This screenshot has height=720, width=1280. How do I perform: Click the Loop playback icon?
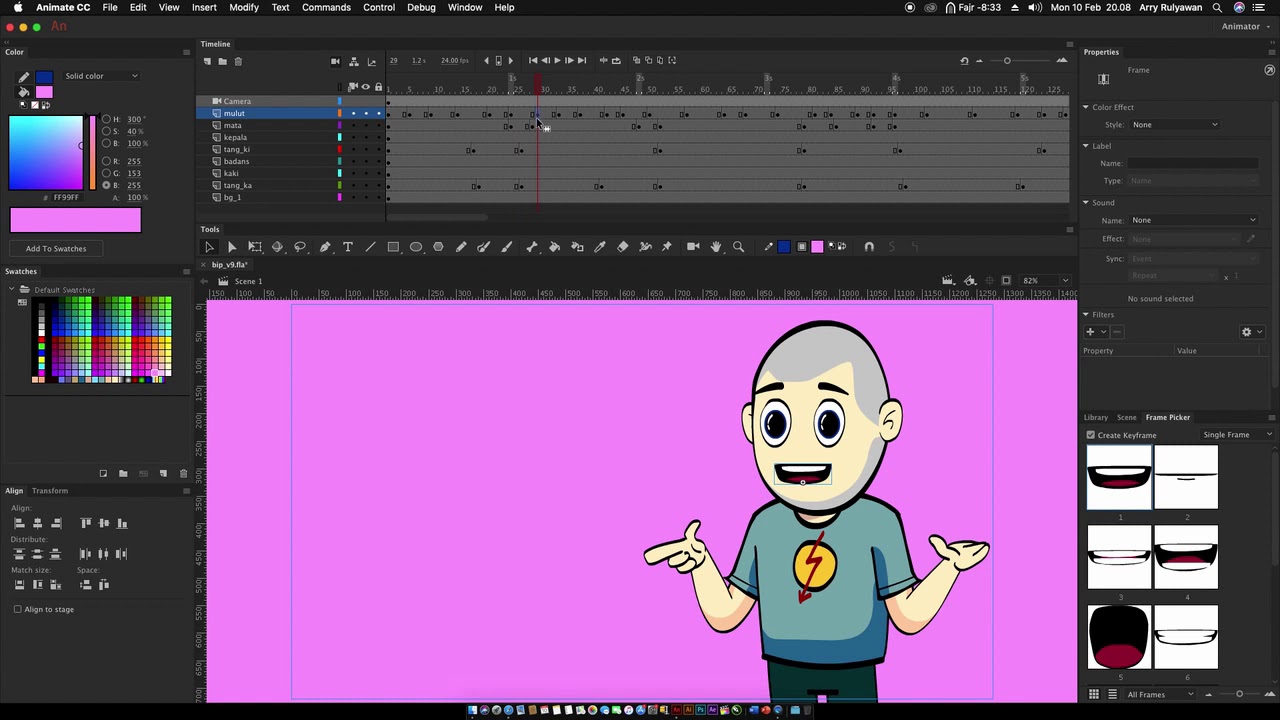pos(616,61)
